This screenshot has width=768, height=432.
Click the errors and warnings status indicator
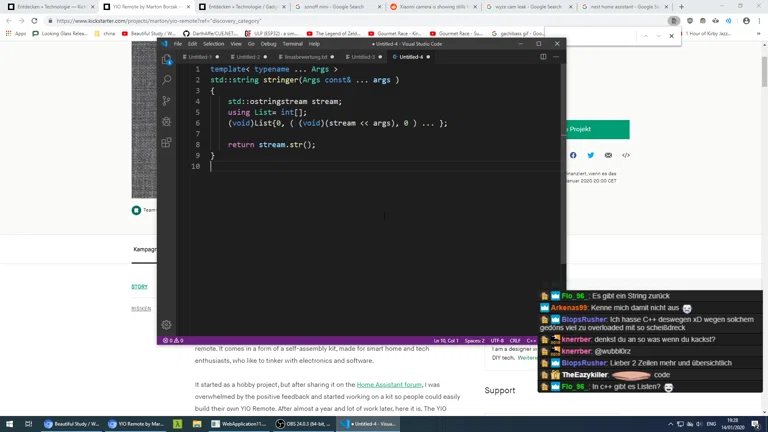click(173, 340)
